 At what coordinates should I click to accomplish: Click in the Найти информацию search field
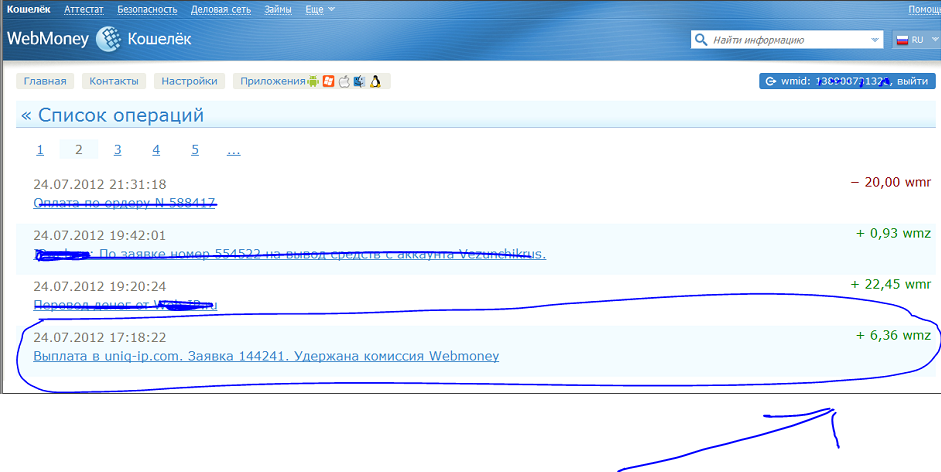789,40
